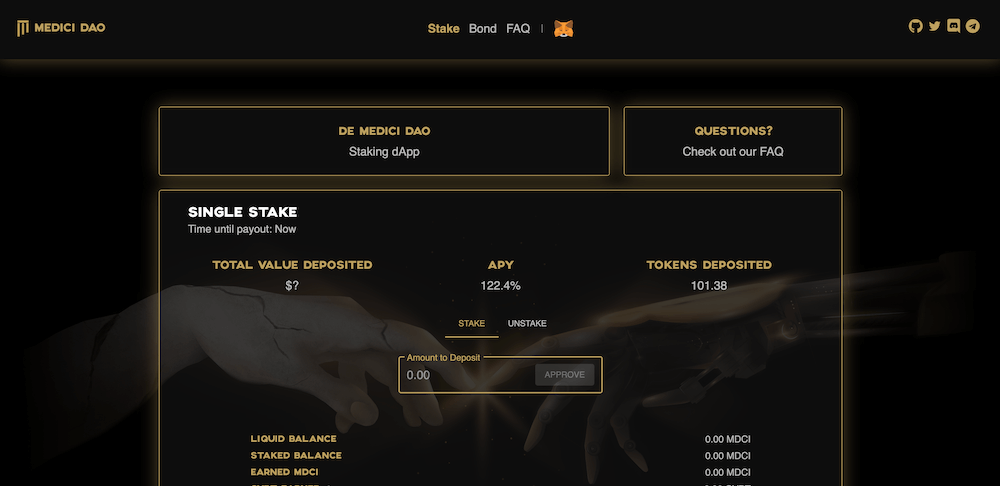Click the Total Value Deposited amount
Image resolution: width=1000 pixels, height=486 pixels.
pyautogui.click(x=292, y=286)
